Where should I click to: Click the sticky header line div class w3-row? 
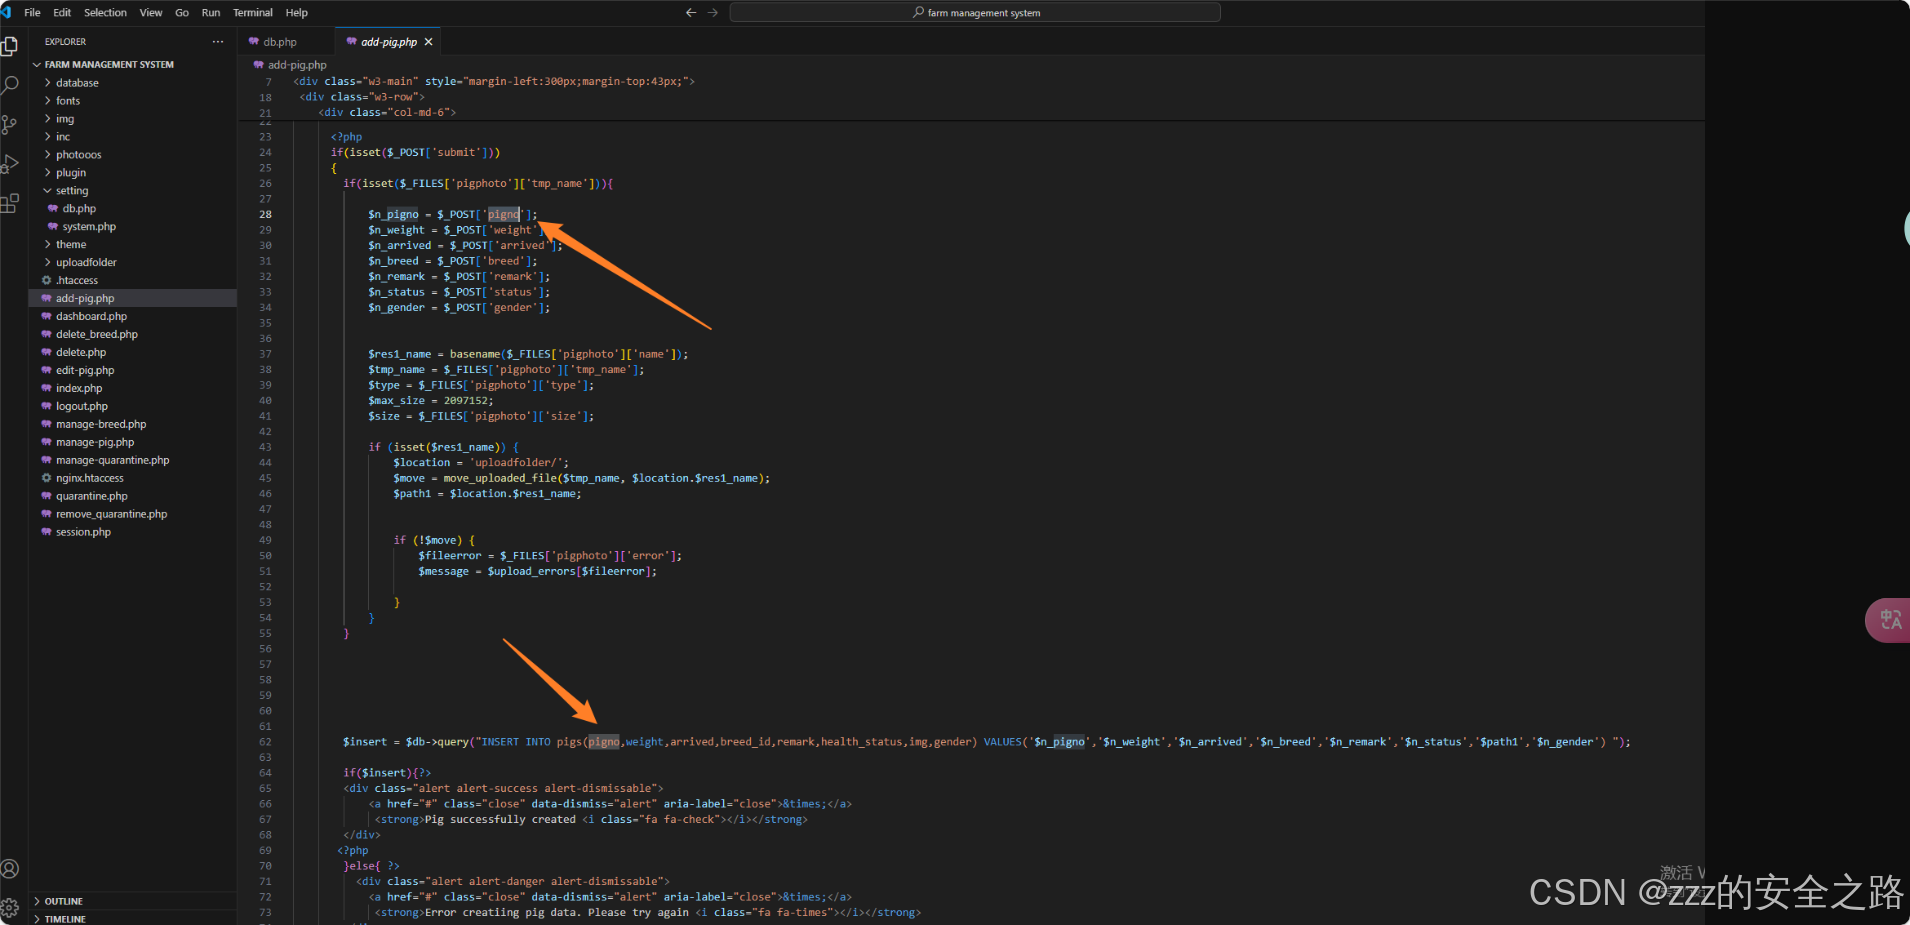362,97
